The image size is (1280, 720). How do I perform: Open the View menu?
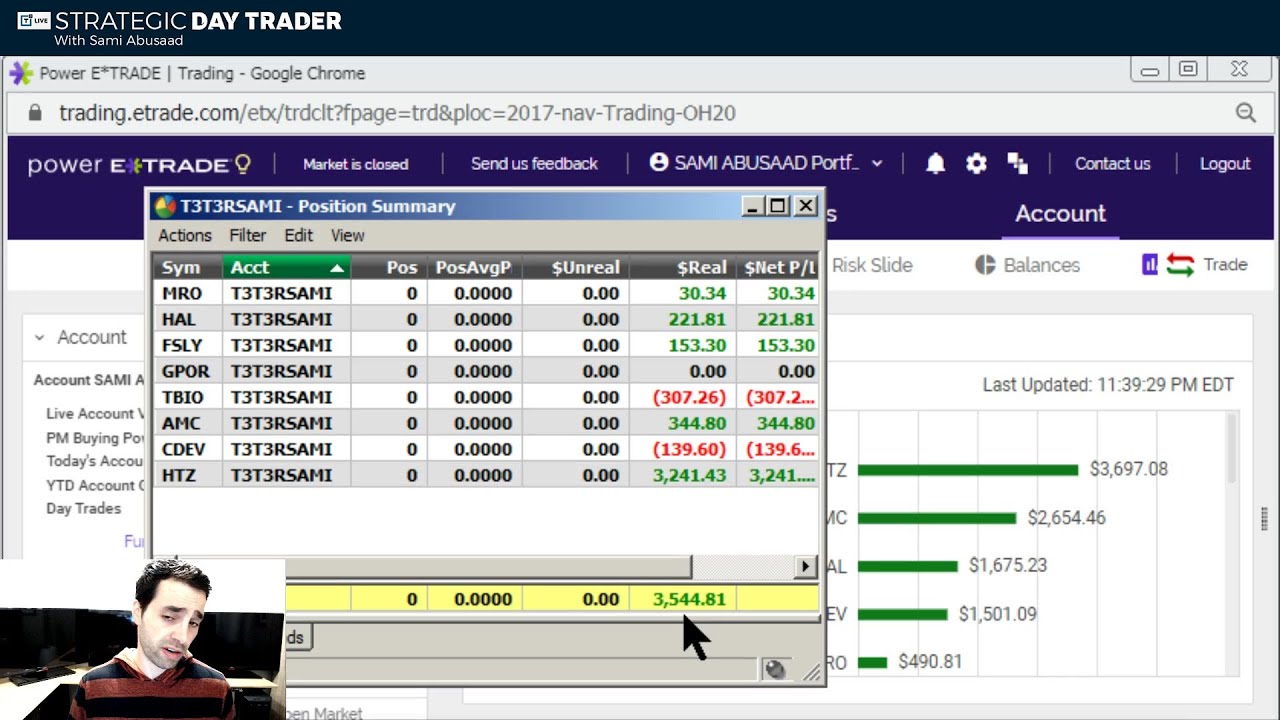(x=347, y=235)
